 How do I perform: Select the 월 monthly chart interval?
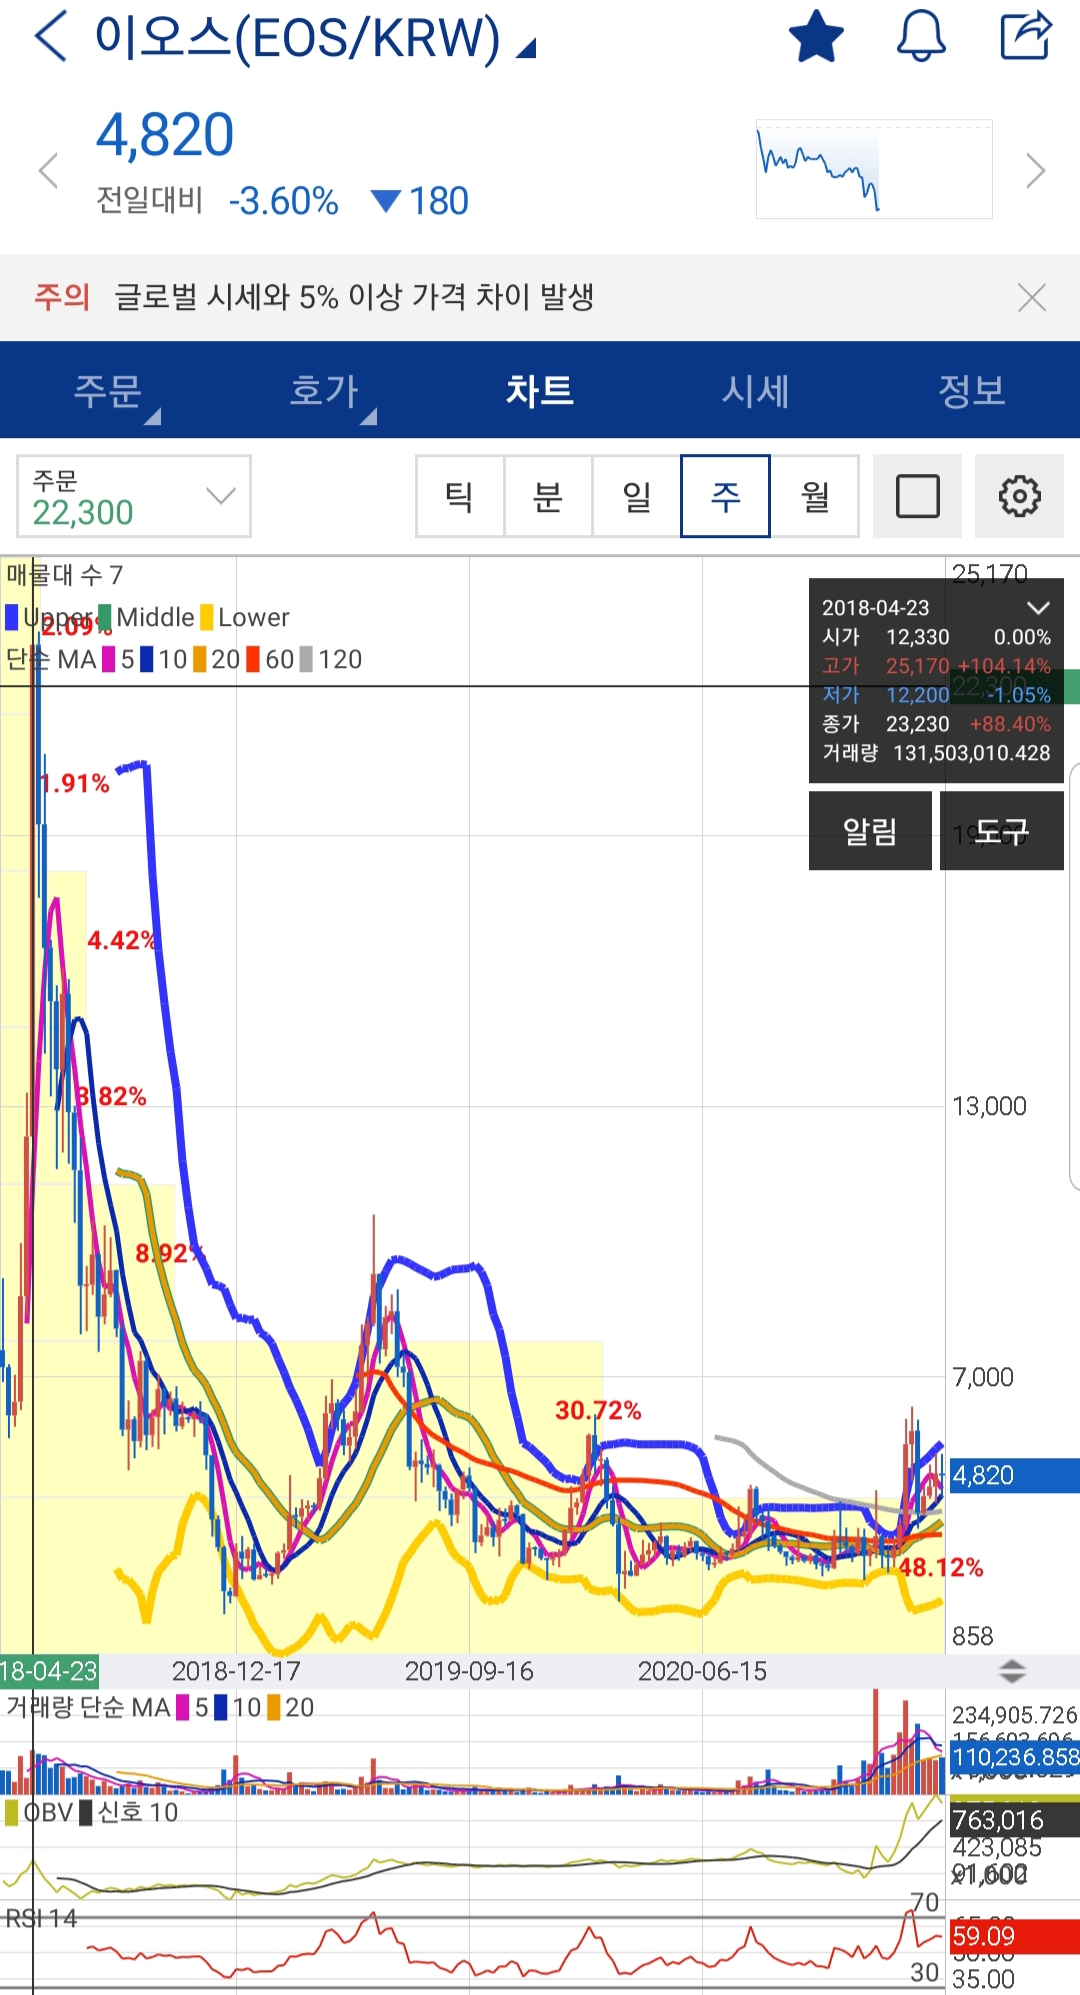[814, 496]
